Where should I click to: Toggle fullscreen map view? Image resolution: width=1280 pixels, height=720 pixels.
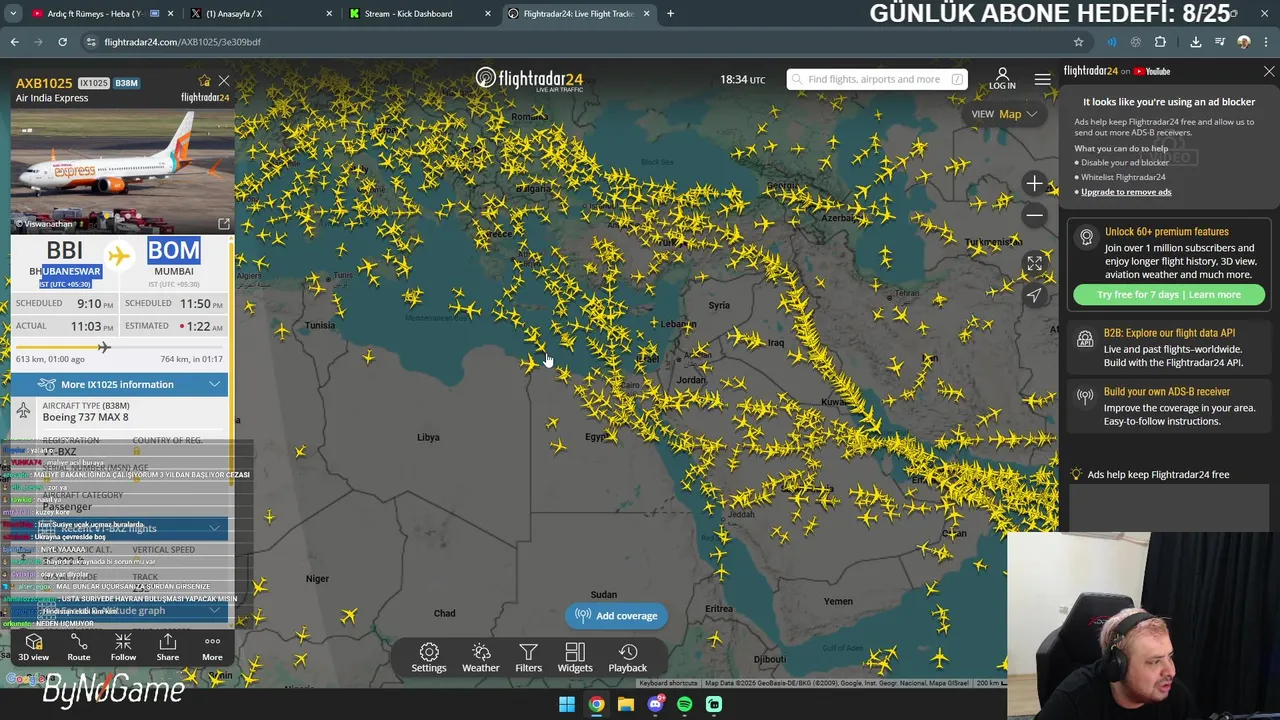pos(1034,264)
